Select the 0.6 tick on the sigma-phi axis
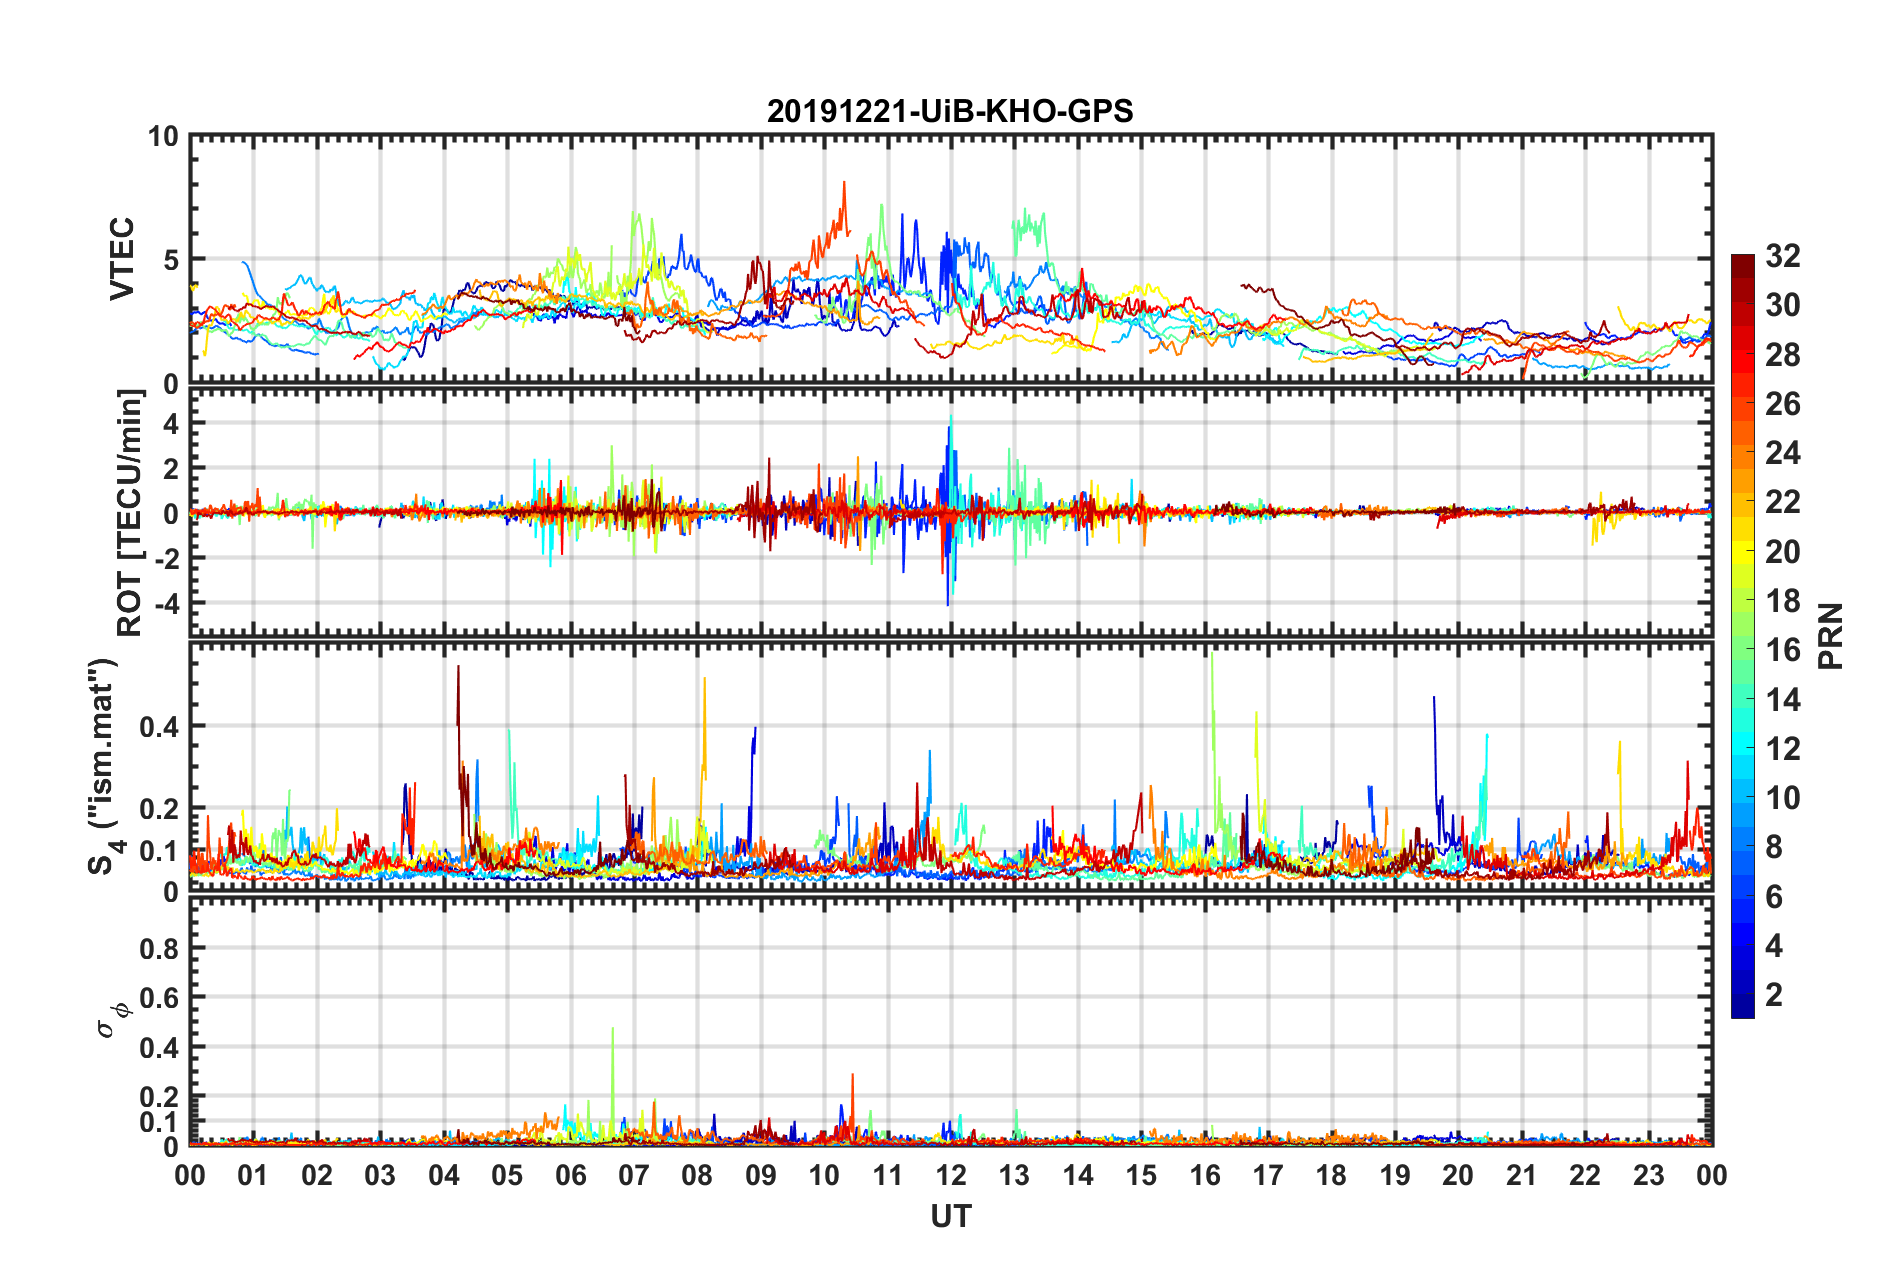 click(160, 998)
